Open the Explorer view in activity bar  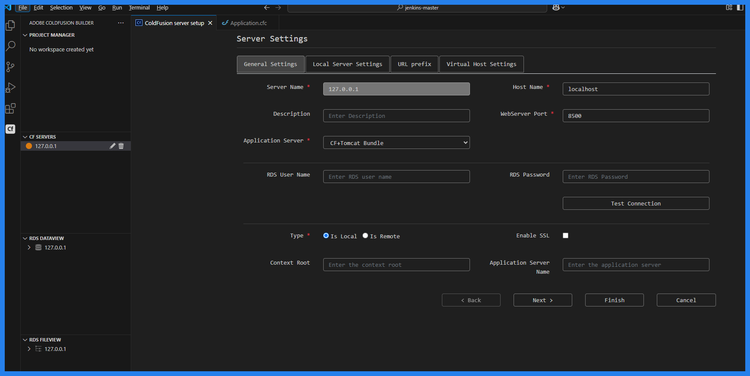coord(11,25)
